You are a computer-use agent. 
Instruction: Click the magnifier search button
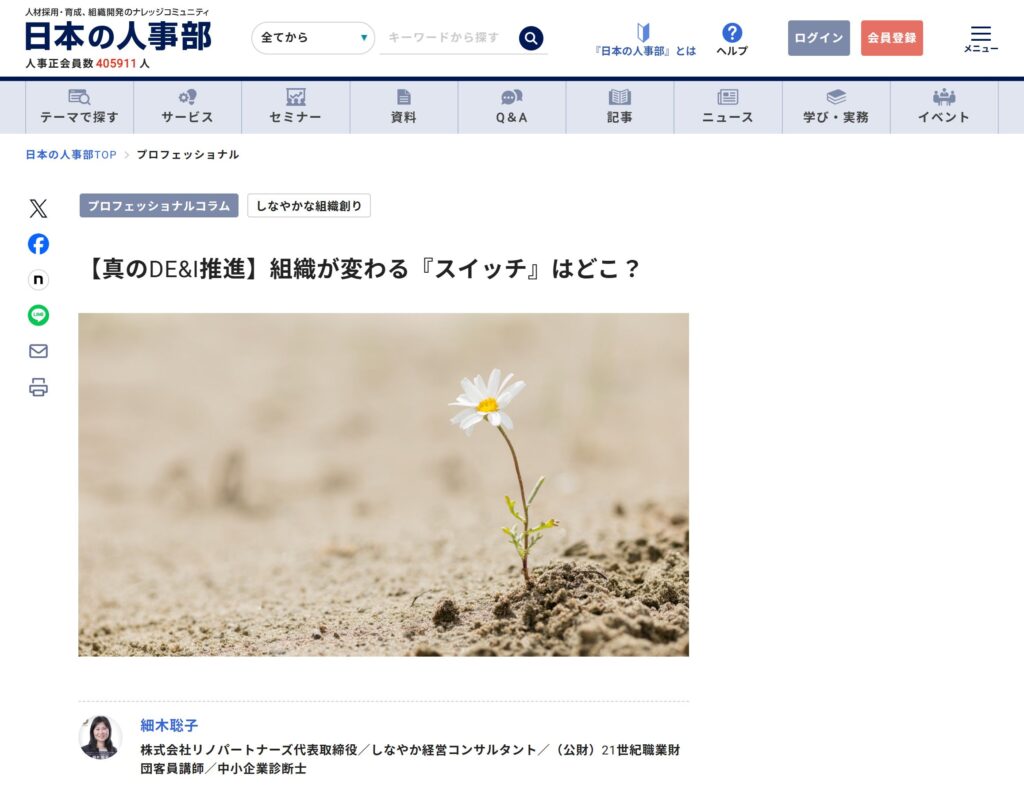[x=531, y=38]
